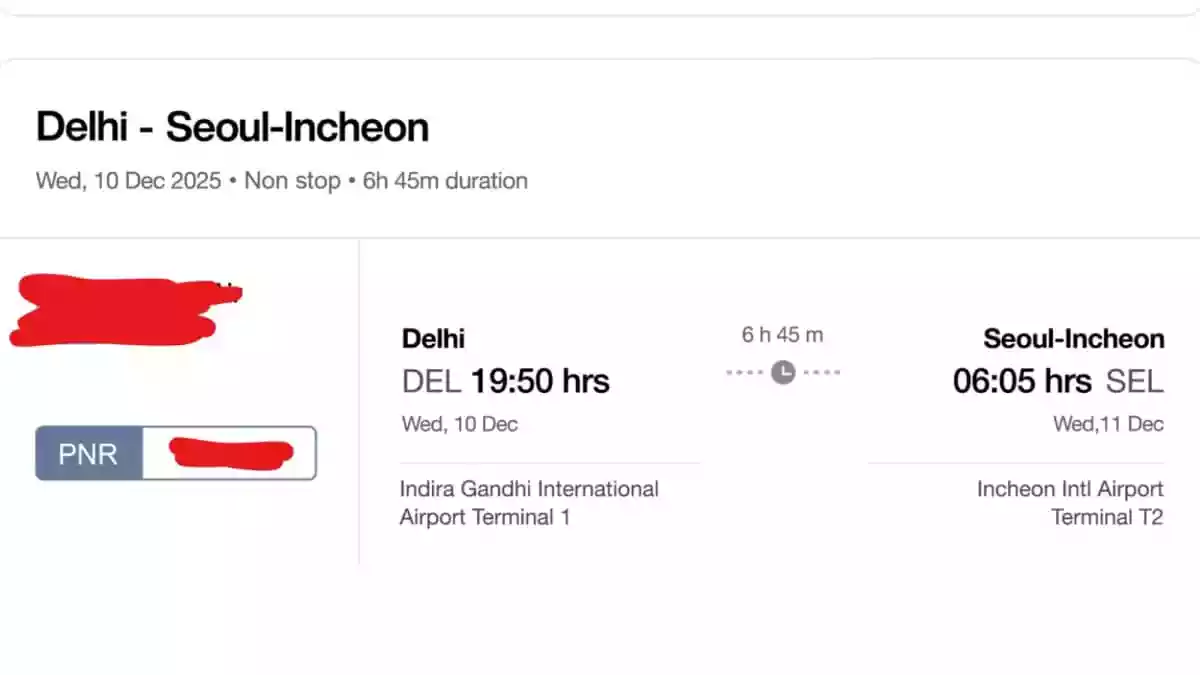Viewport: 1200px width, 675px height.
Task: Open the Incheon Intl Airport text
Action: pyautogui.click(x=1070, y=490)
